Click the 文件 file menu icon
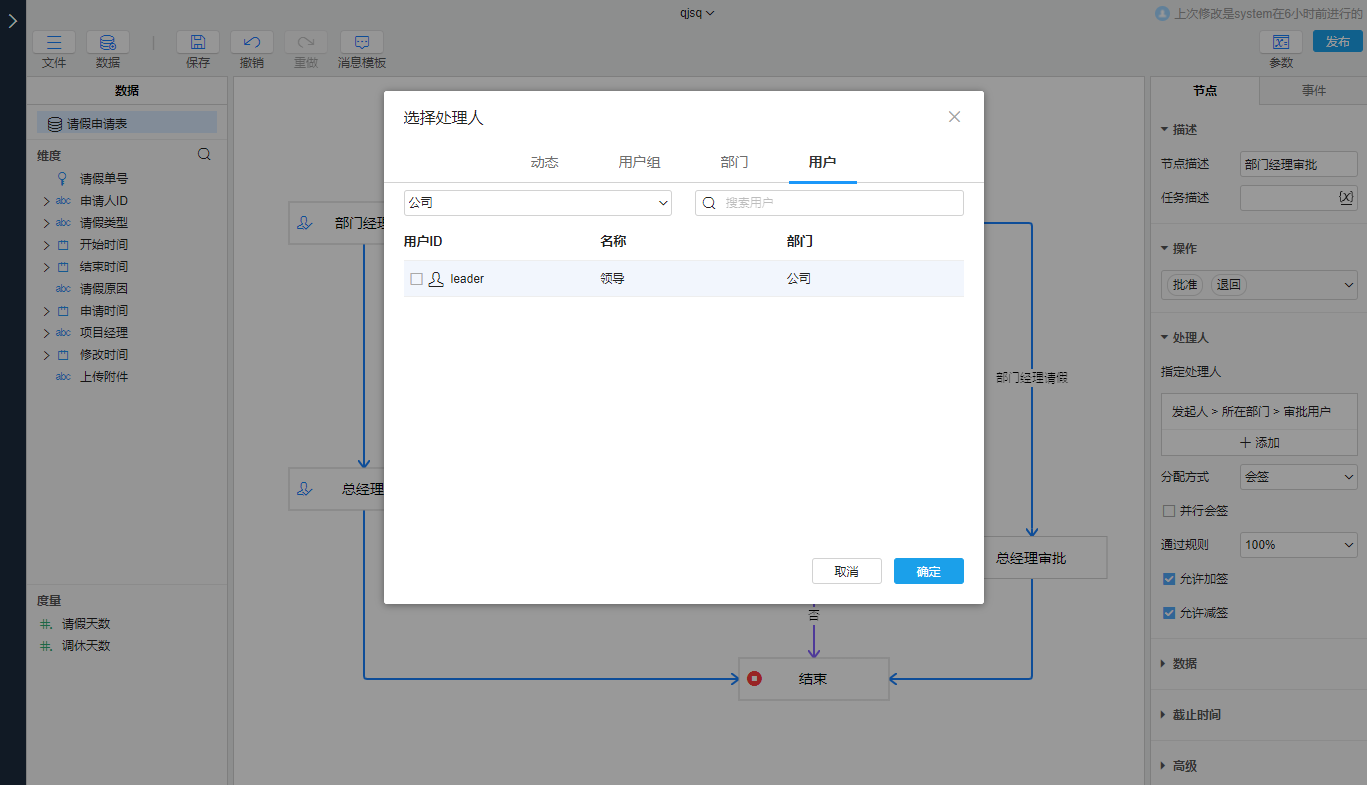 54,43
